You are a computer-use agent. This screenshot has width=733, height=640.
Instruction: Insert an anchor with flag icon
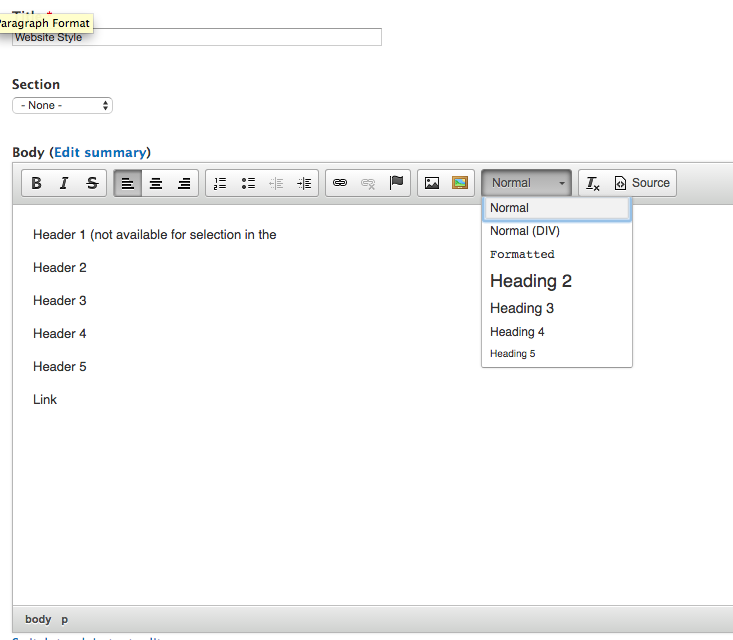(x=396, y=183)
